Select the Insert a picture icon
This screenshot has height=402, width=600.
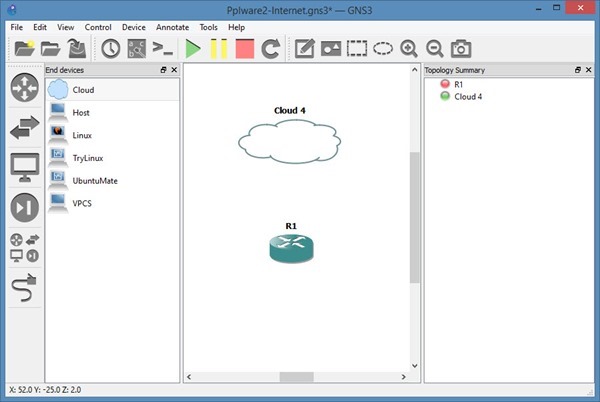coord(331,49)
